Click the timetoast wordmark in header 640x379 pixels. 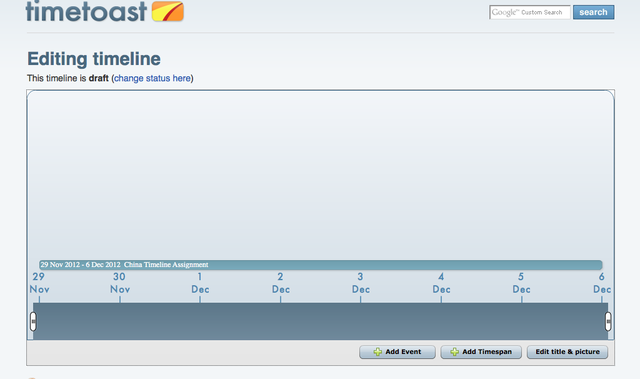point(86,11)
